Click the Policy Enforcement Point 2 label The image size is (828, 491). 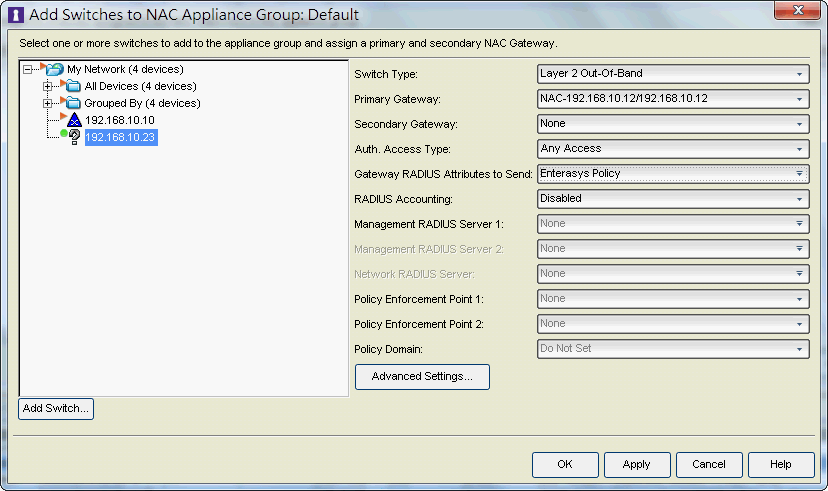coord(419,324)
